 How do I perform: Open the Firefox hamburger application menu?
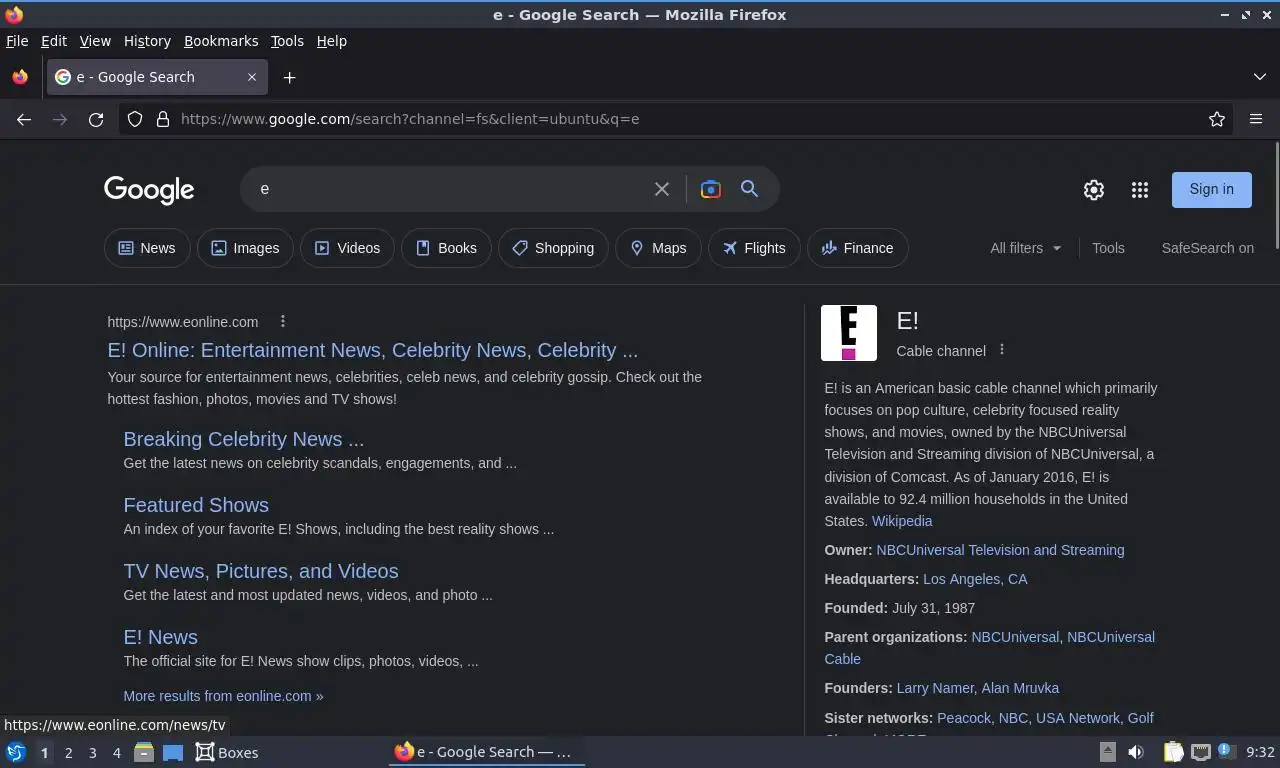point(1256,119)
